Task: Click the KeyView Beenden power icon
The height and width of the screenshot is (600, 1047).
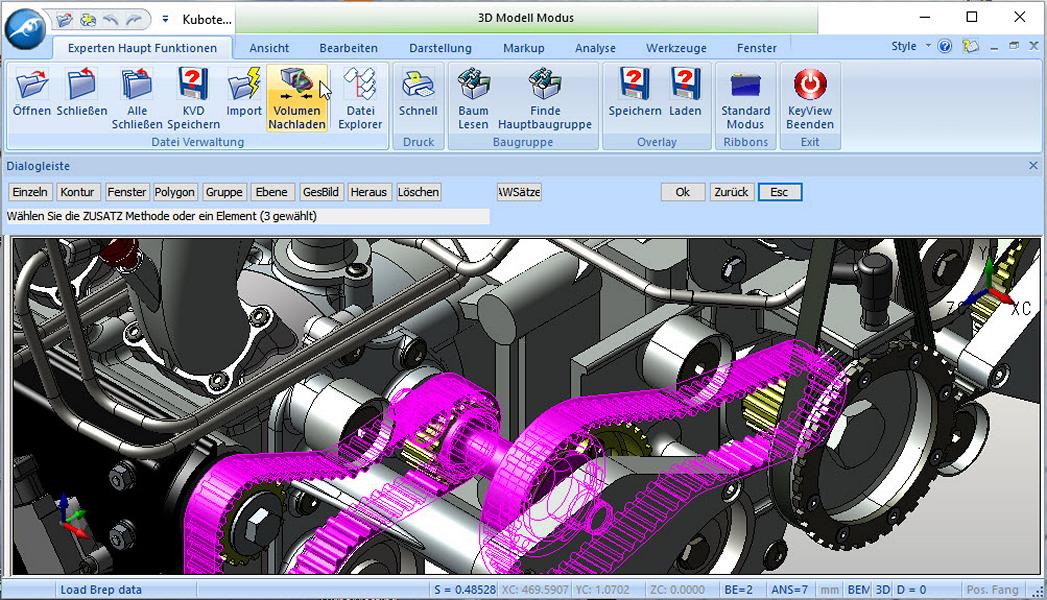Action: [810, 84]
